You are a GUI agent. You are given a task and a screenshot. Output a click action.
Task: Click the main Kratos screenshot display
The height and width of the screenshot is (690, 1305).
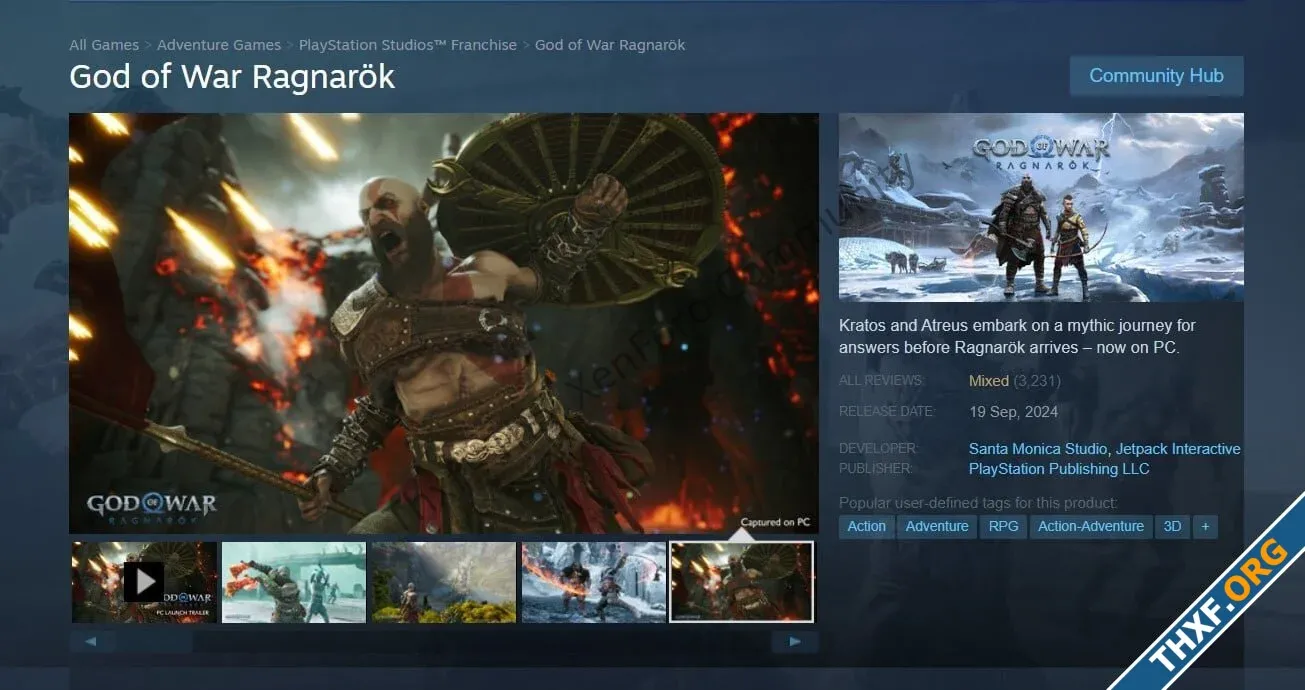point(444,323)
